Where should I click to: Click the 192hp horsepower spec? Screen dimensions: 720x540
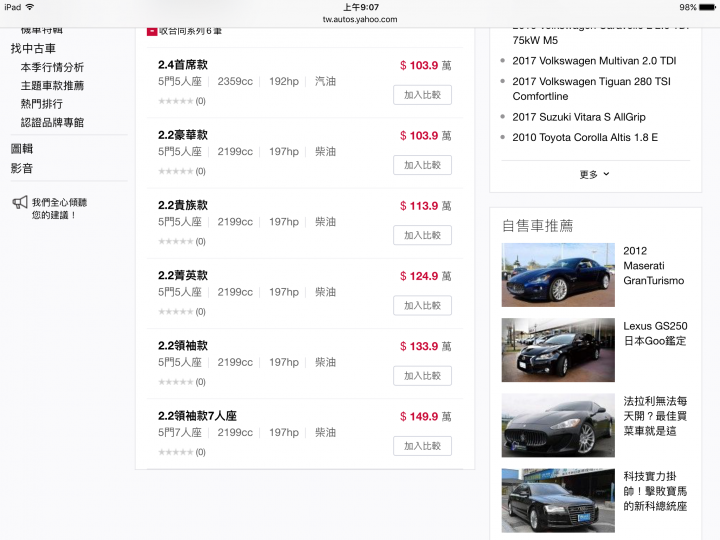284,82
